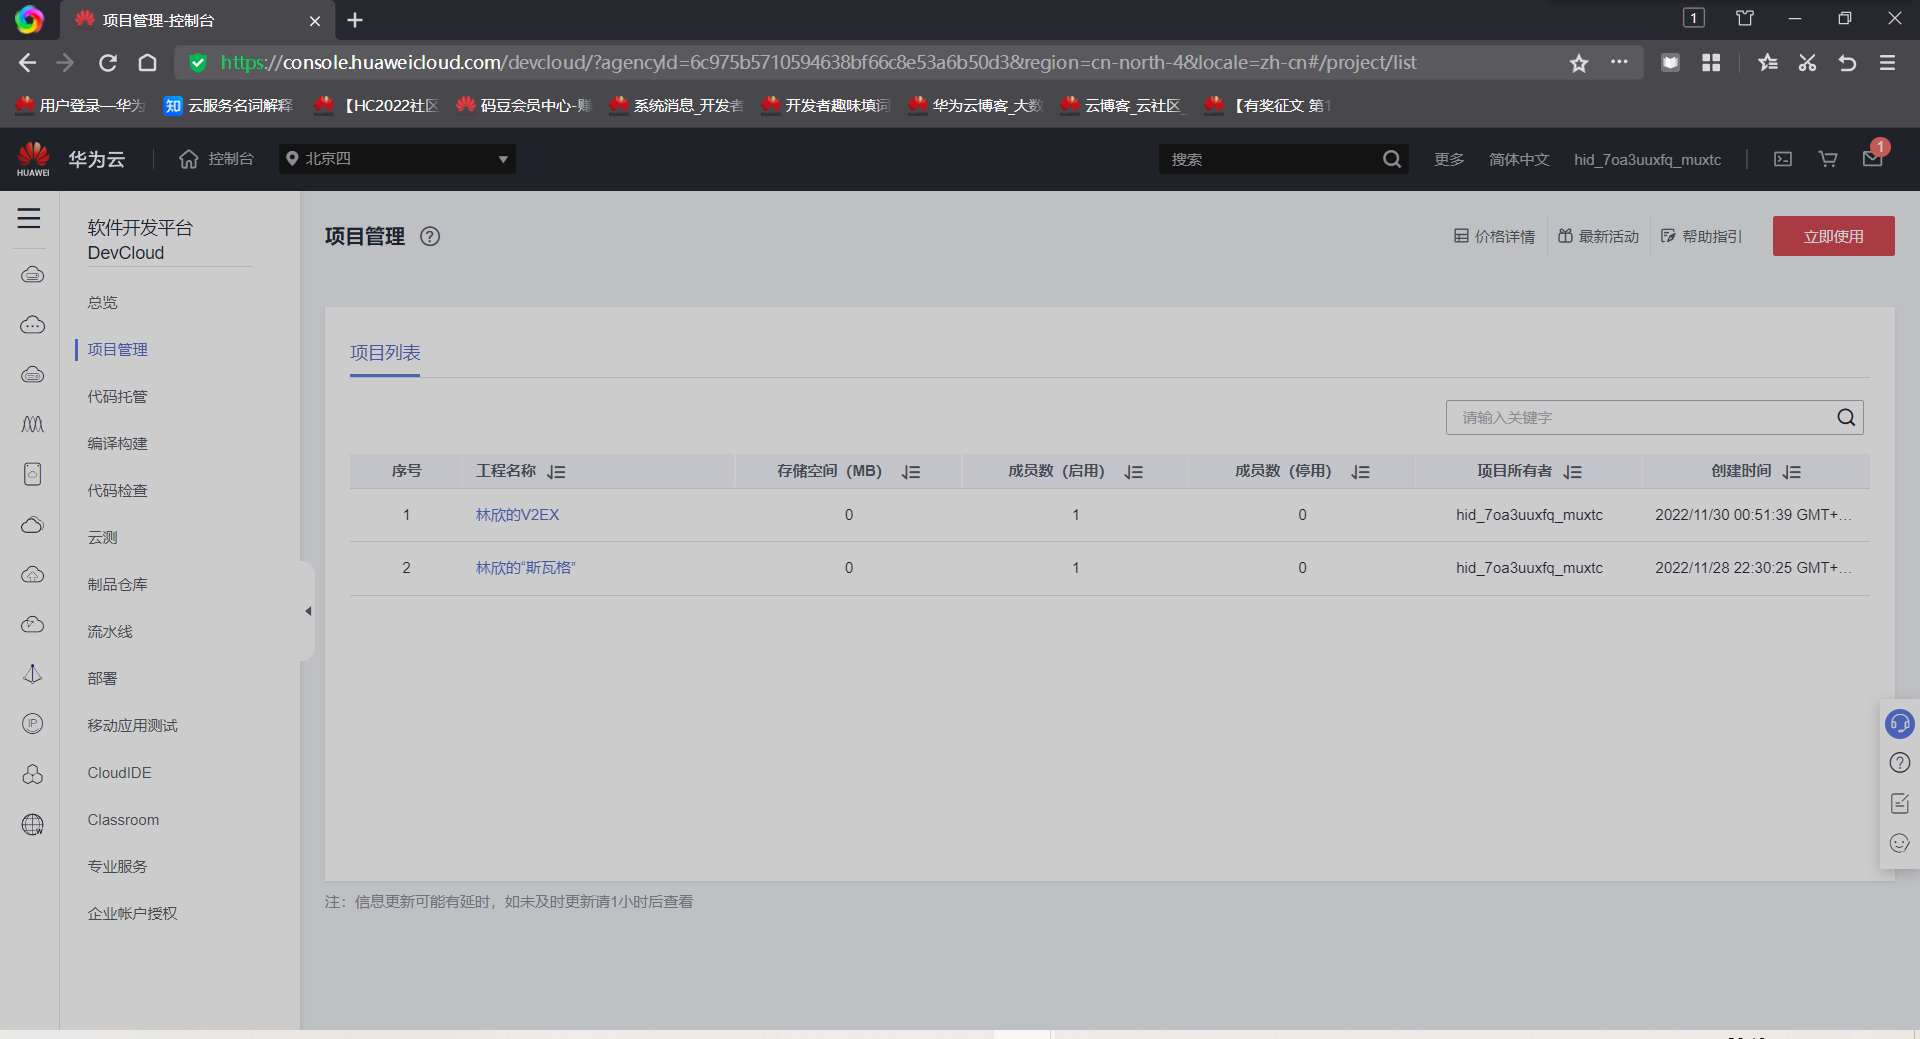Open 帮助指引 link
Image resolution: width=1920 pixels, height=1039 pixels.
[1701, 236]
